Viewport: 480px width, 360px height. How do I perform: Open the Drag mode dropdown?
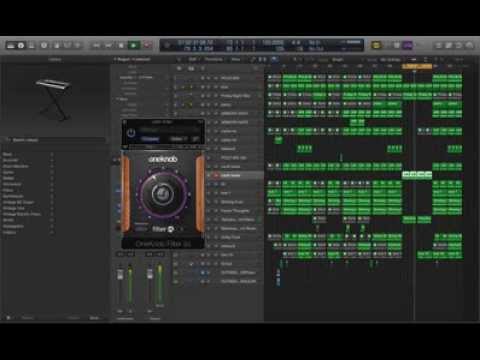[390, 60]
